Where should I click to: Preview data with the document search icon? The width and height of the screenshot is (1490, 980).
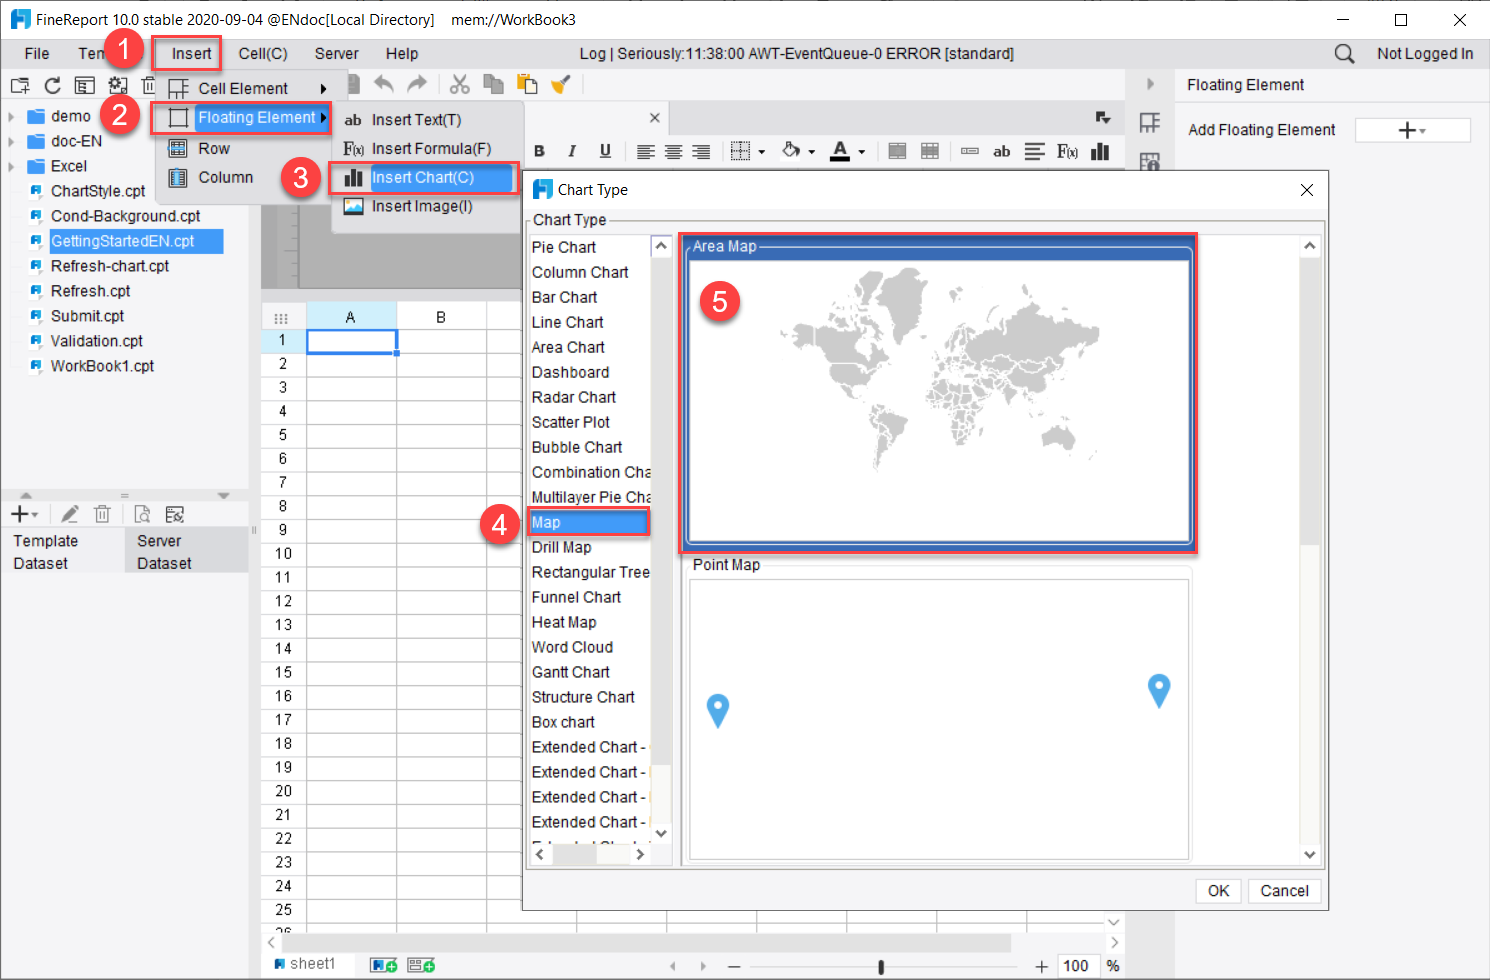click(x=141, y=513)
